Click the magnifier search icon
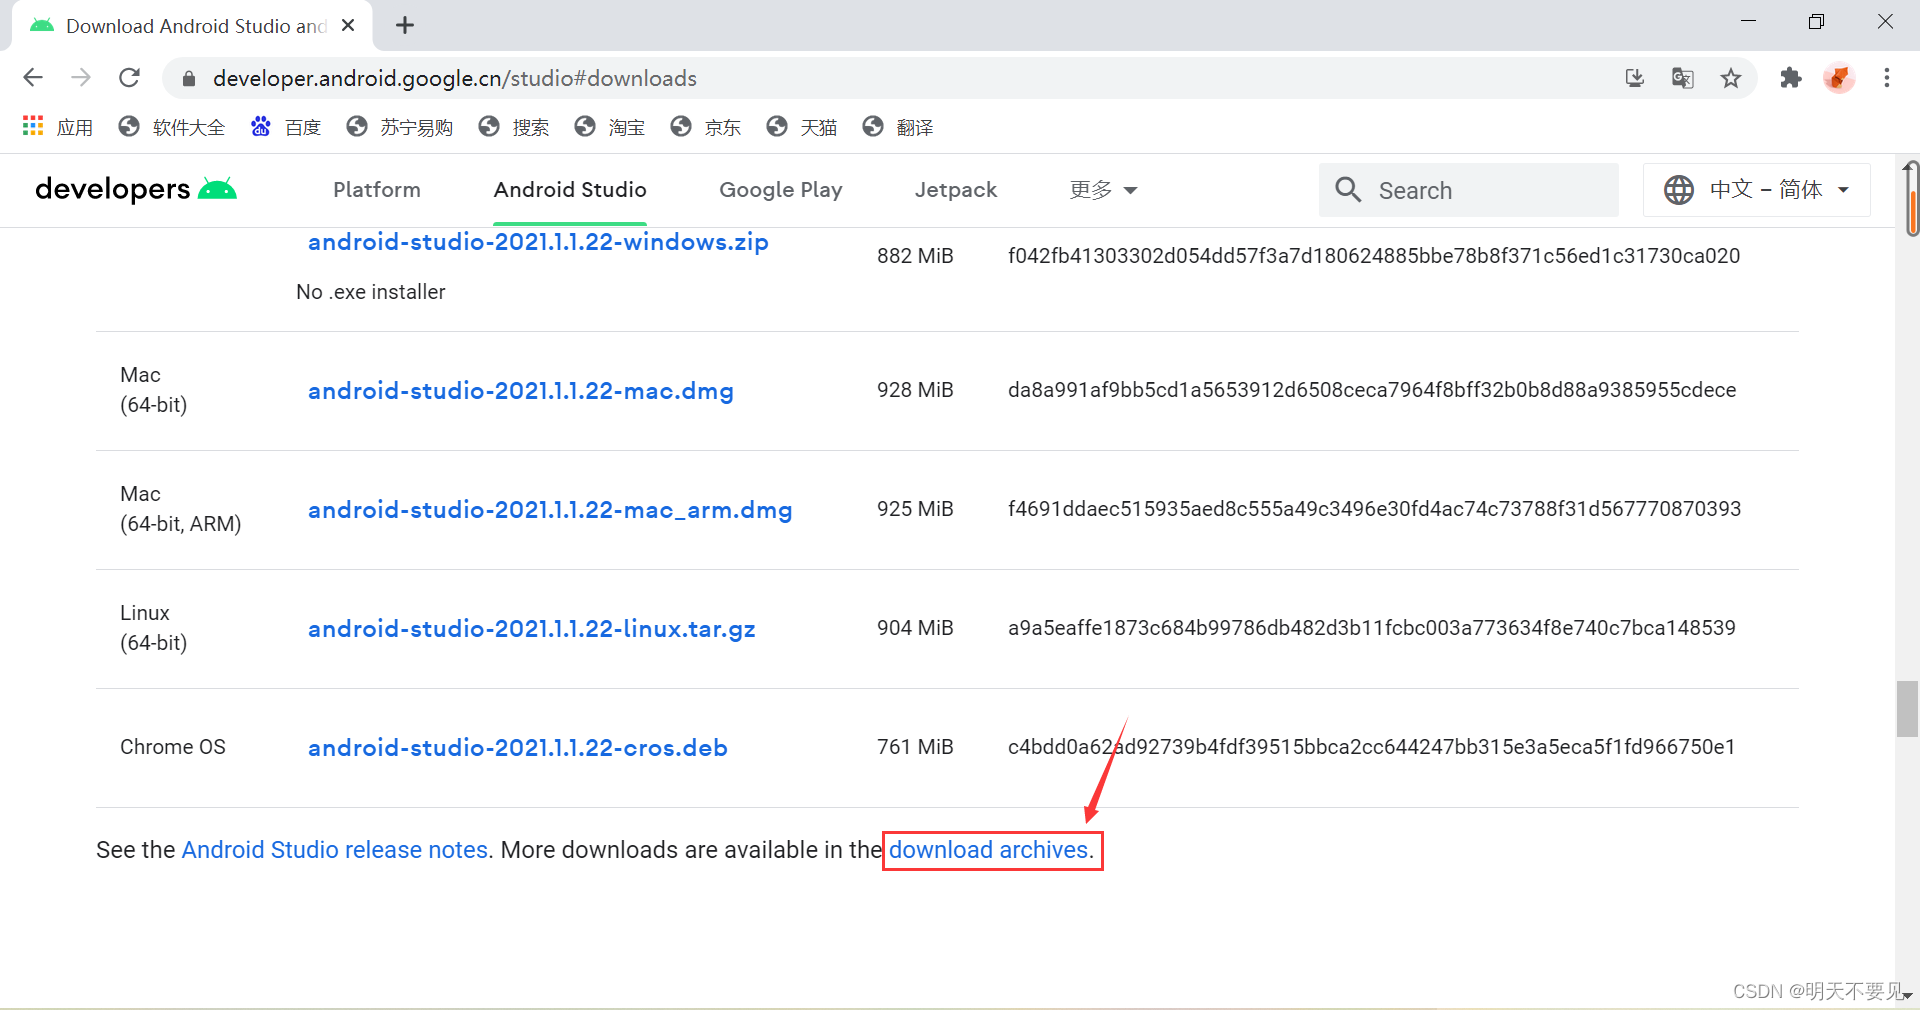The width and height of the screenshot is (1920, 1010). 1348,190
